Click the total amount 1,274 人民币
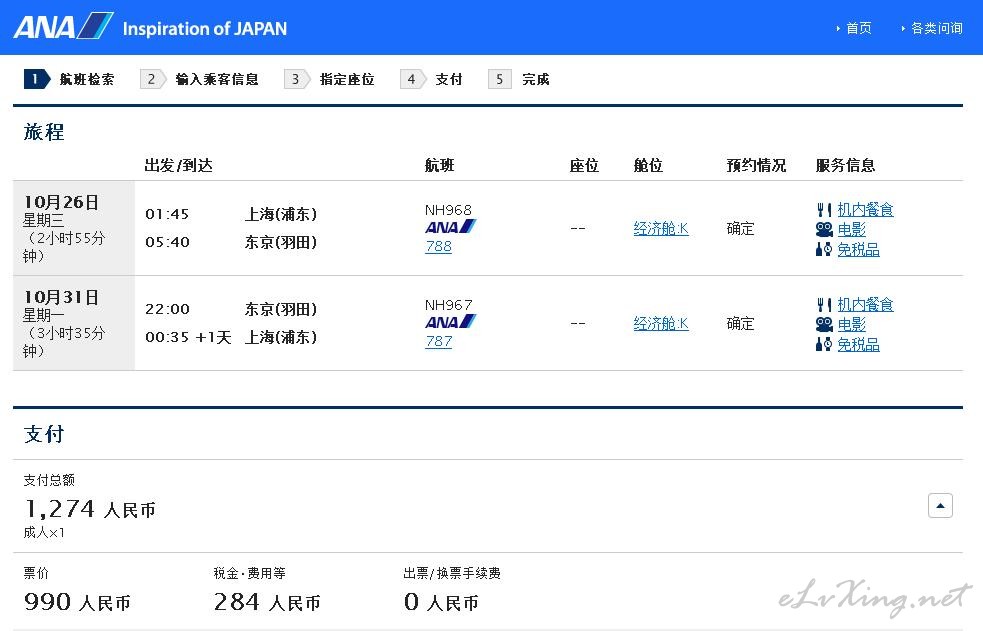The height and width of the screenshot is (631, 983). (x=90, y=509)
